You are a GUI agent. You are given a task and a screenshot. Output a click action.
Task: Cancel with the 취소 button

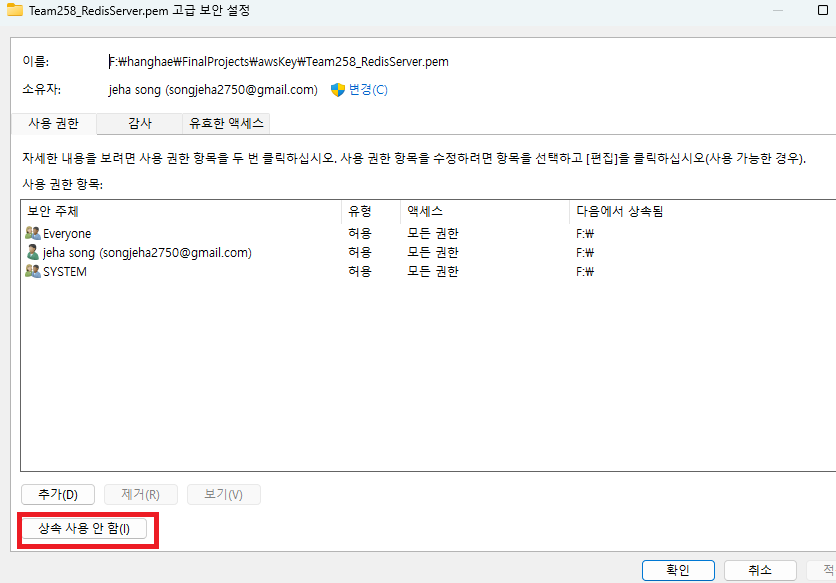point(760,570)
